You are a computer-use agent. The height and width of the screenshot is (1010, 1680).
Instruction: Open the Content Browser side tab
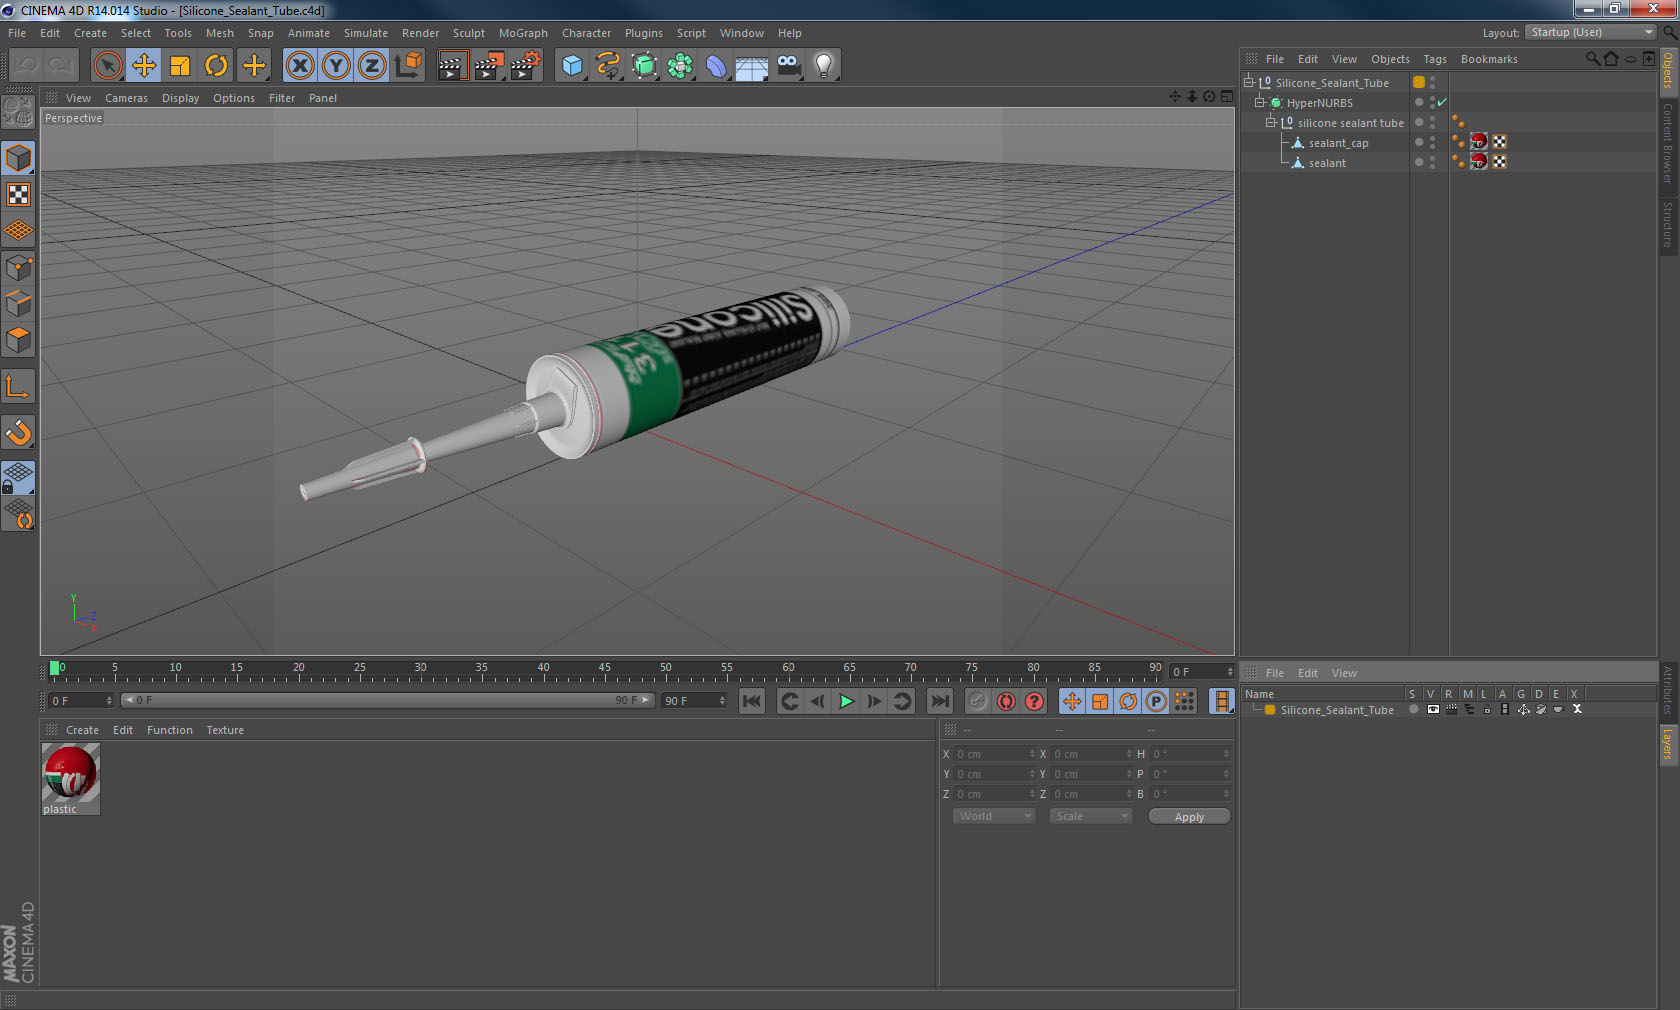pos(1668,143)
